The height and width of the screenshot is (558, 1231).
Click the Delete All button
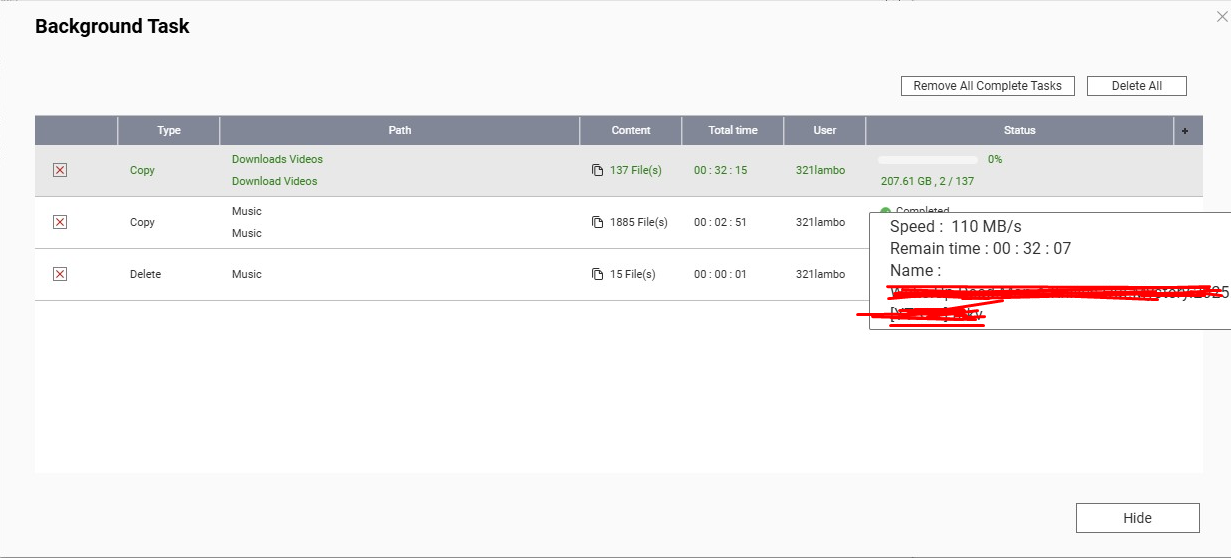tap(1137, 86)
